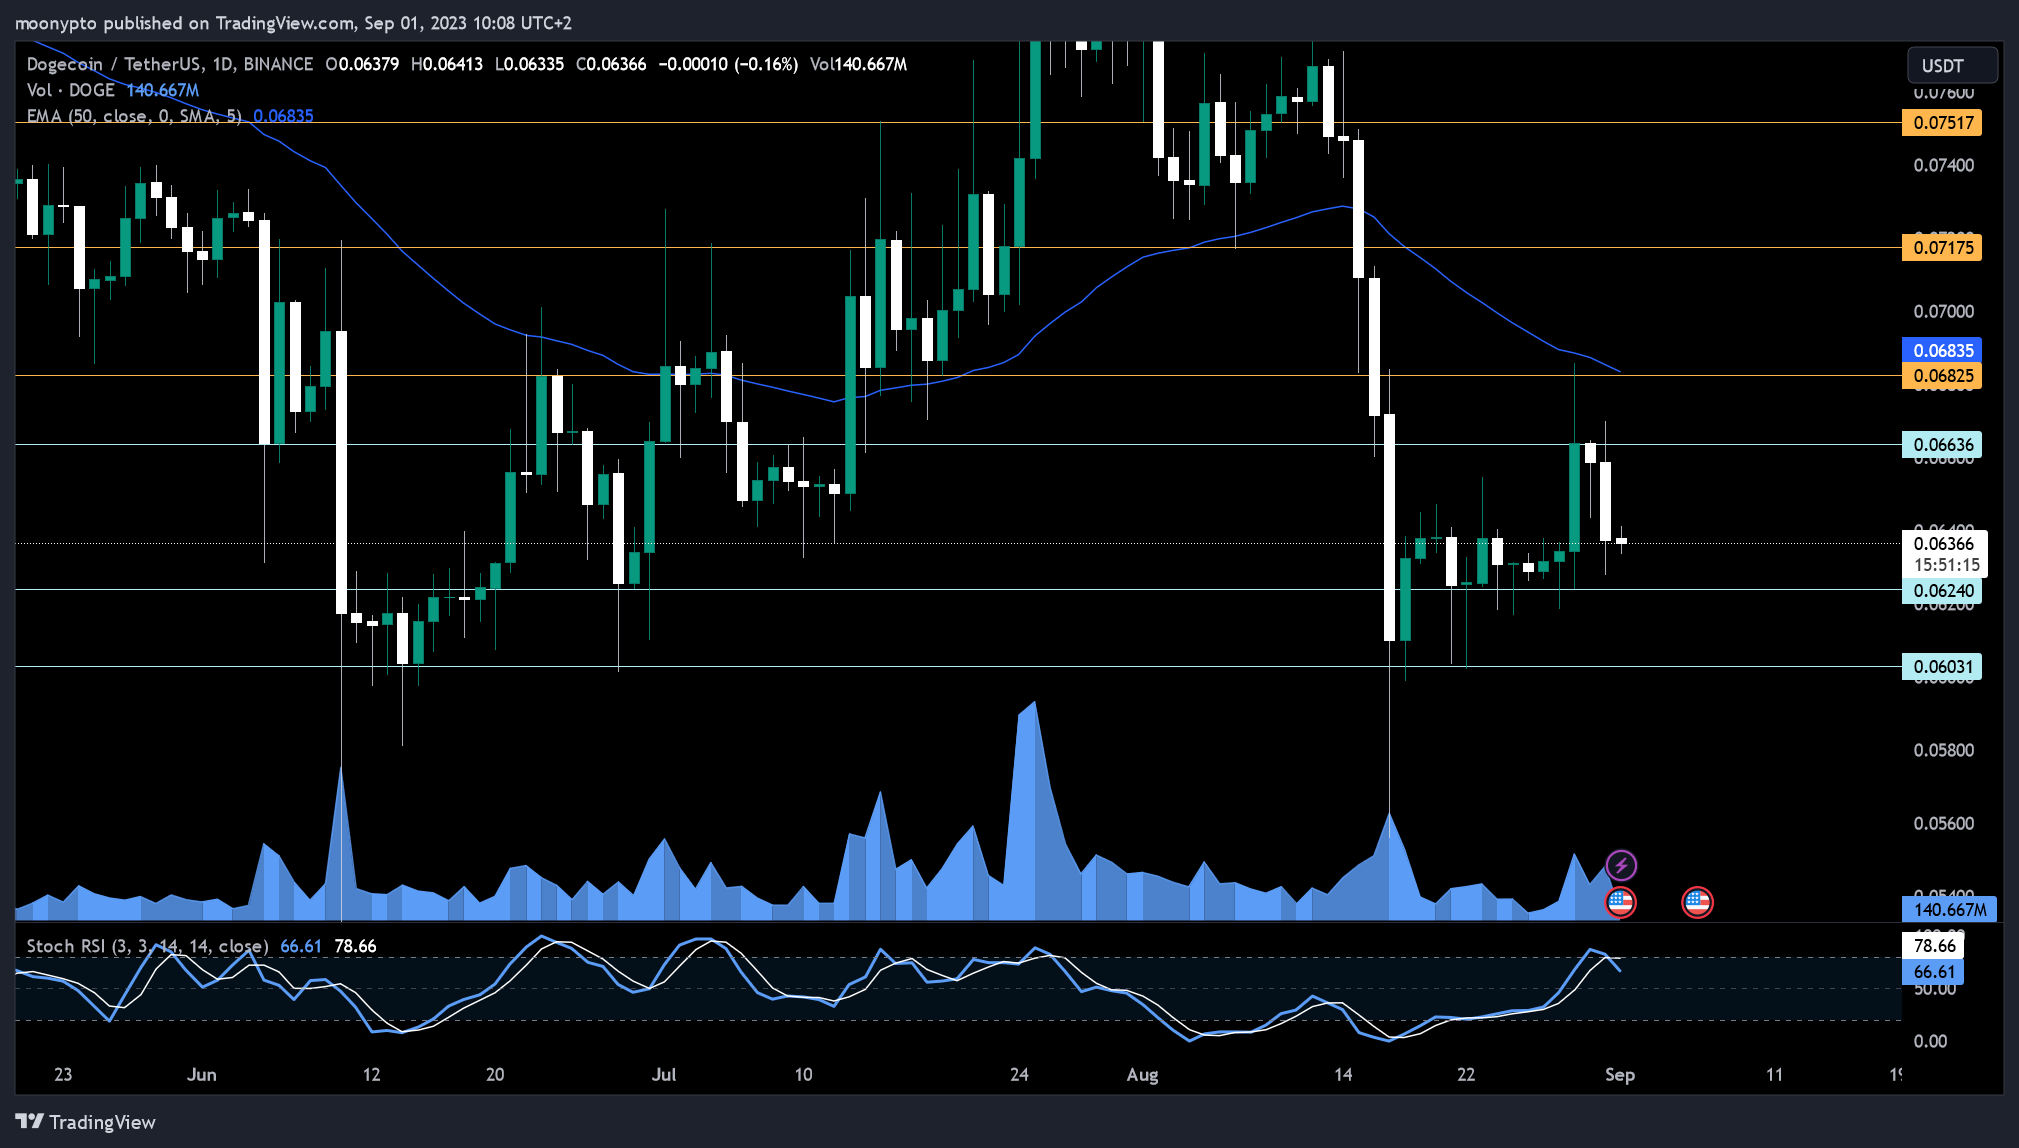This screenshot has width=2019, height=1148.
Task: Click the 0.06825 orange price label
Action: point(1942,376)
